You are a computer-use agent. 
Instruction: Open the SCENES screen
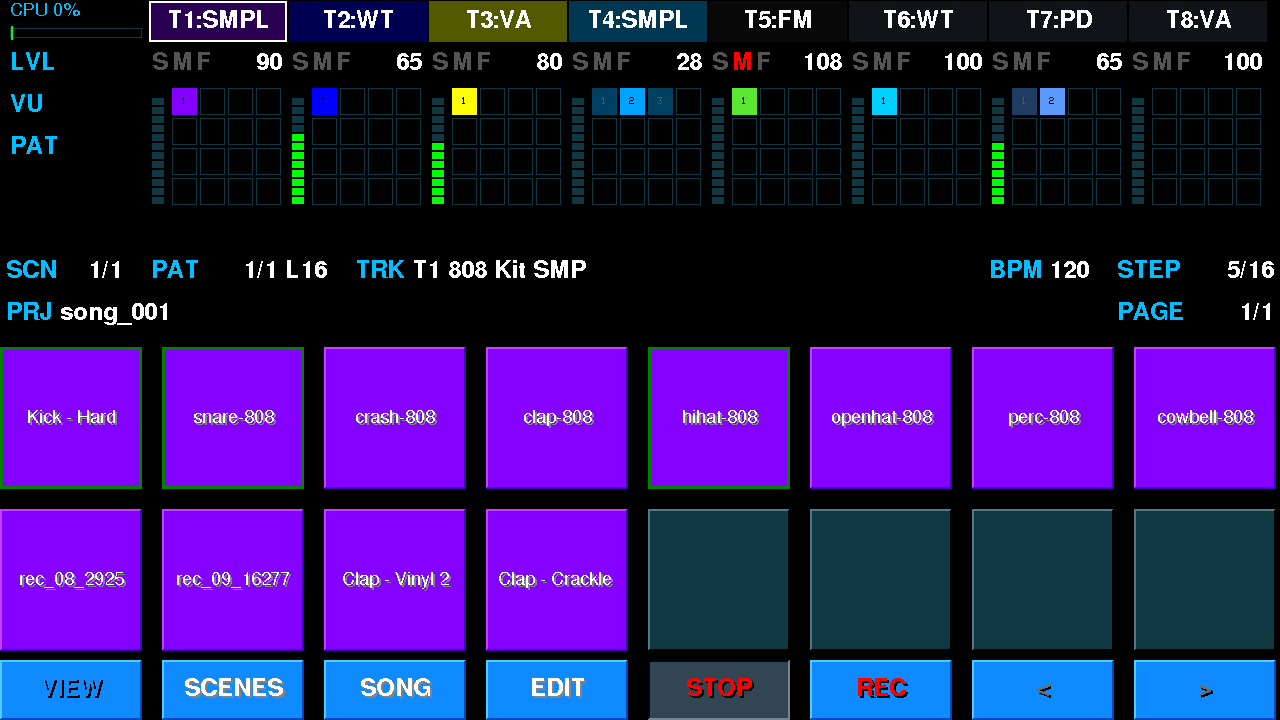233,689
